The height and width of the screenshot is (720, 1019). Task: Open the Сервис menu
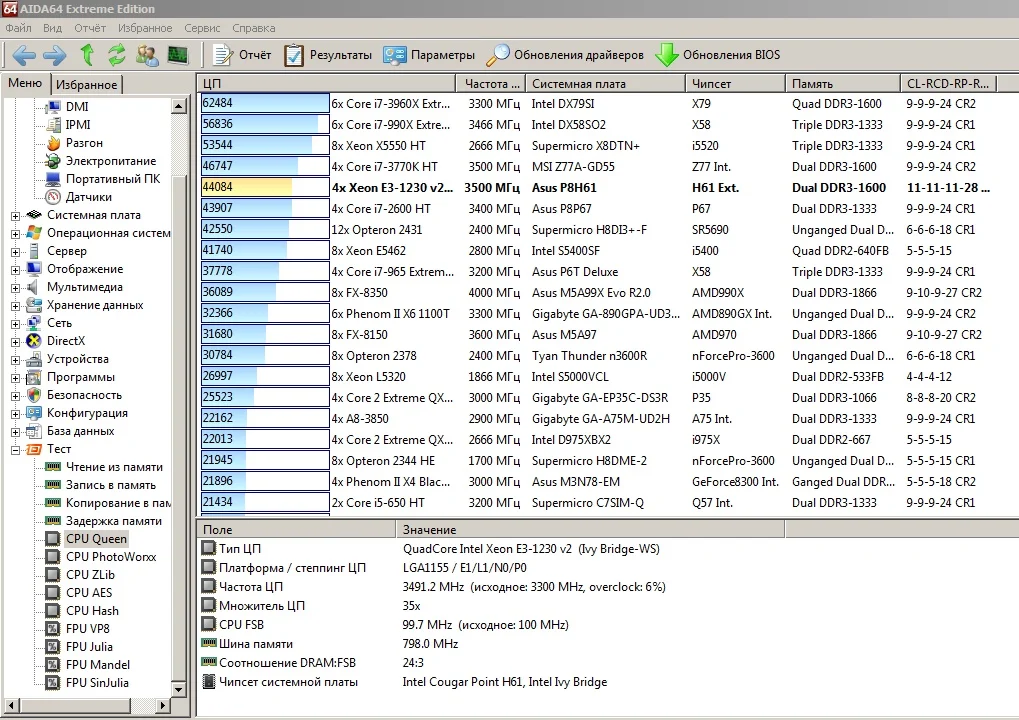[203, 28]
